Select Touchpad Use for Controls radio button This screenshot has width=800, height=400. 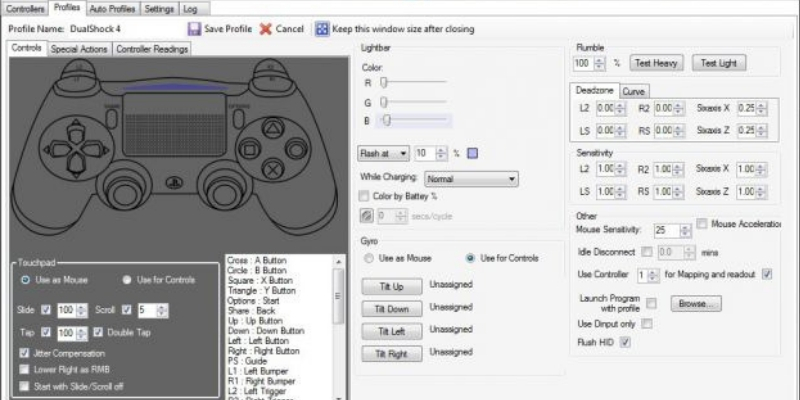(127, 280)
